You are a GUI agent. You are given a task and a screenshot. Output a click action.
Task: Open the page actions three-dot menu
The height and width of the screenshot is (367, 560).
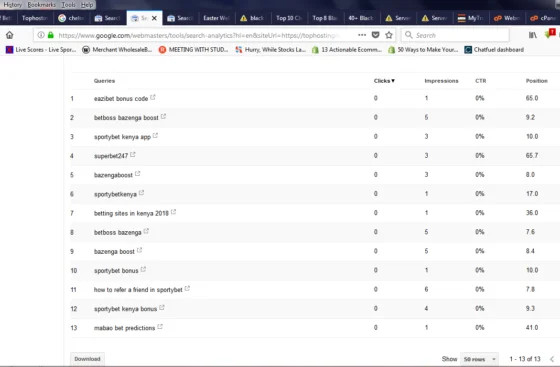[x=362, y=35]
